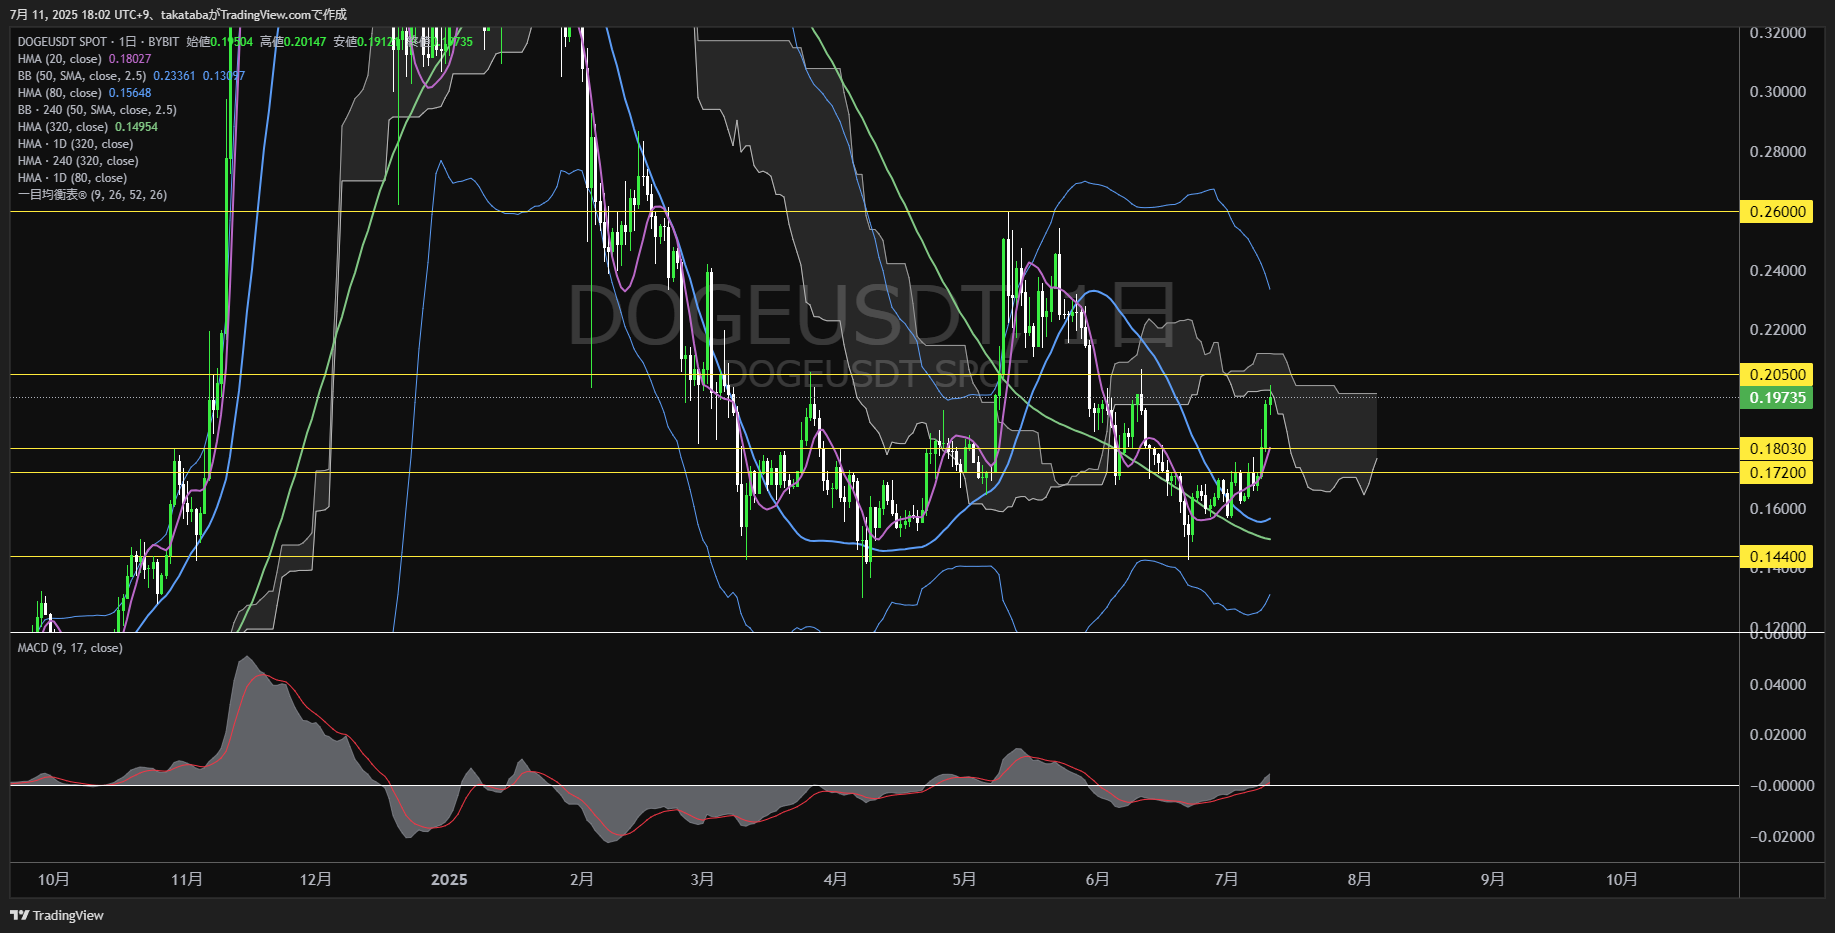Viewport: 1835px width, 933px height.
Task: Click the 0.20500 price line label
Action: 1777,374
